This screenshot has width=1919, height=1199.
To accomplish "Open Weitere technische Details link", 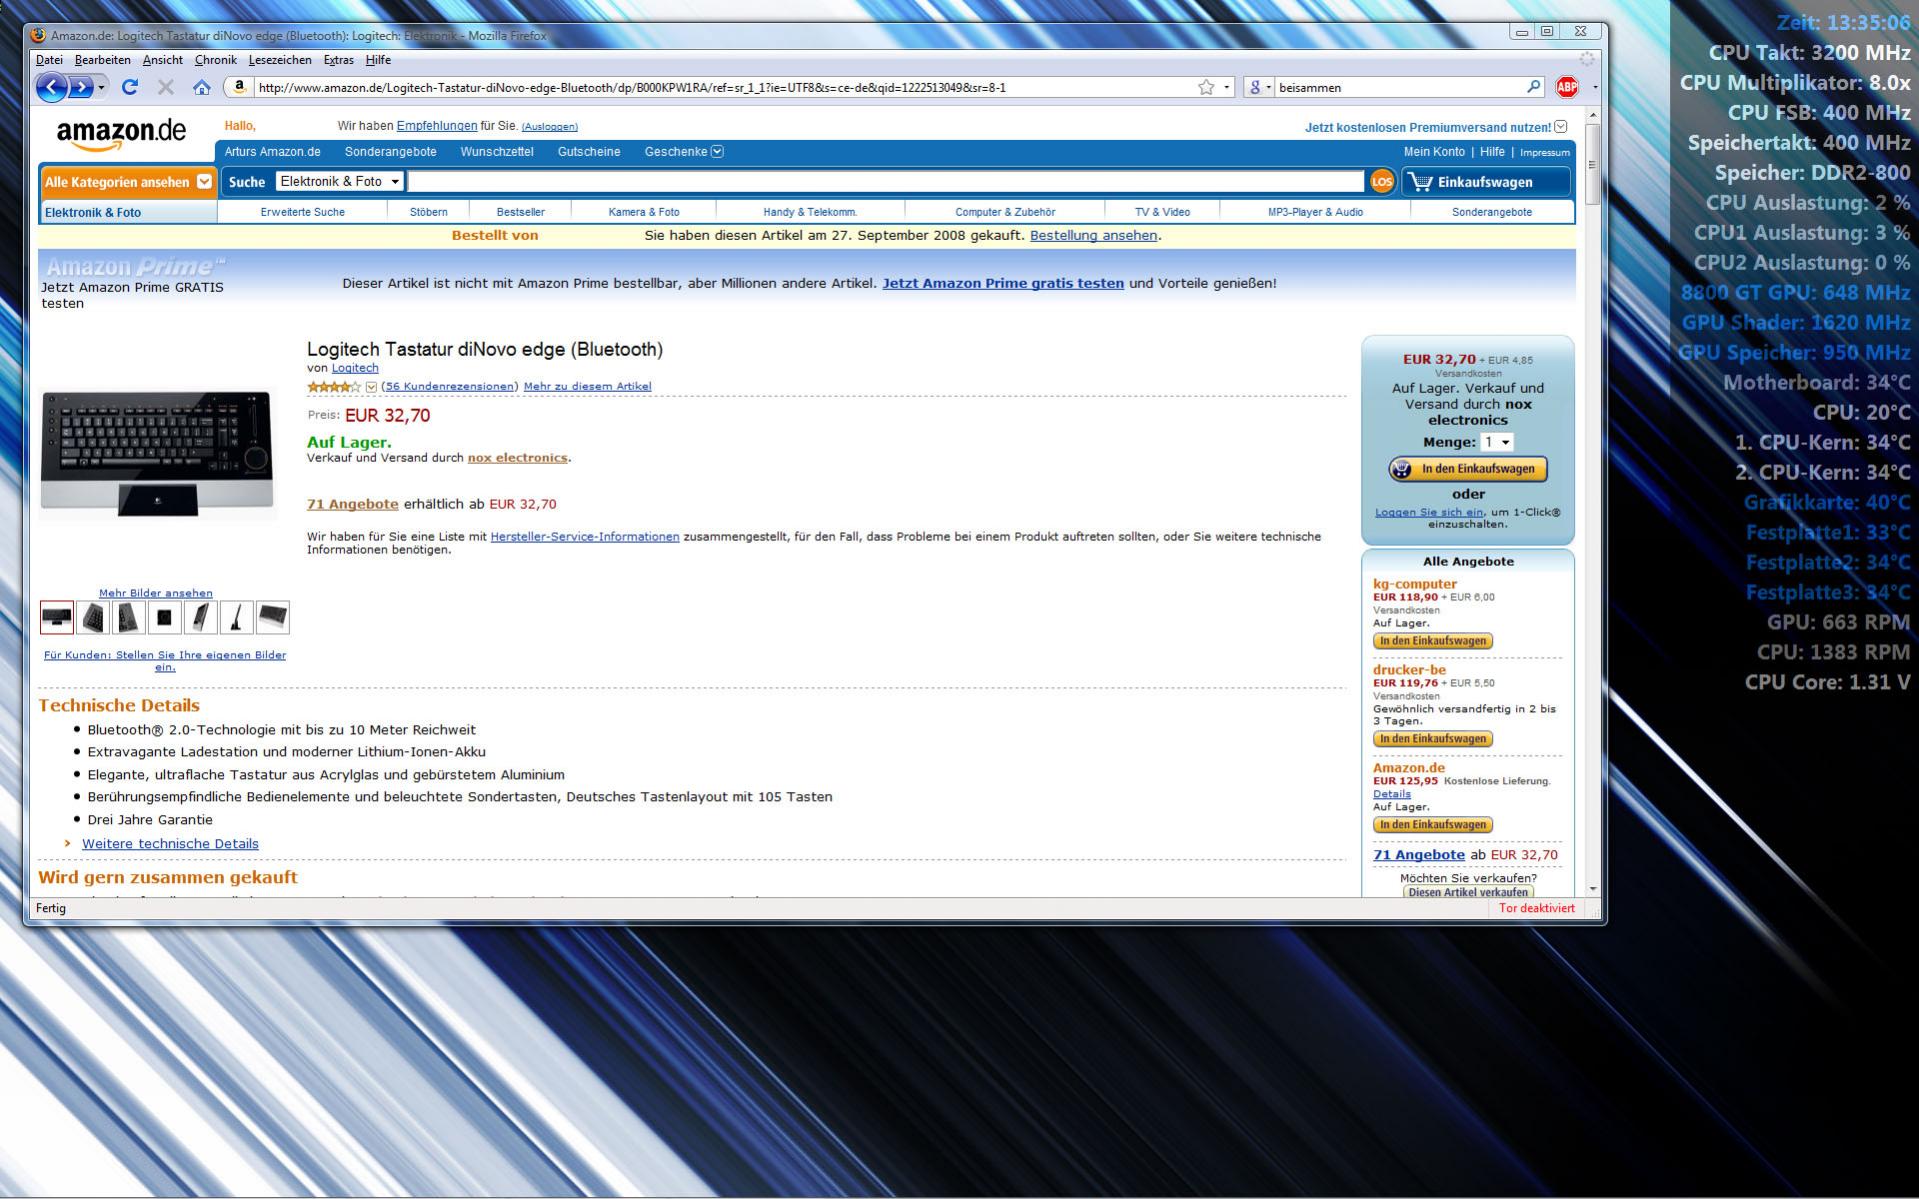I will coord(170,844).
